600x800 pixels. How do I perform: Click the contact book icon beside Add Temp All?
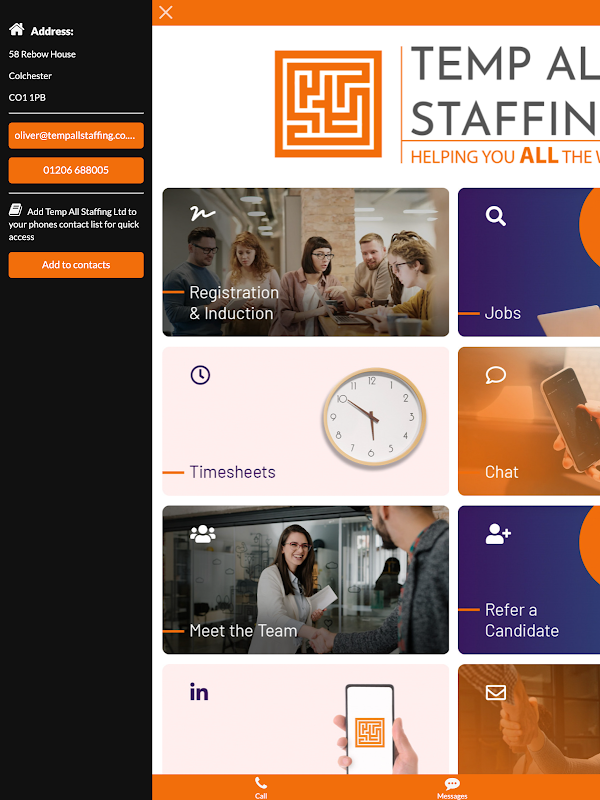[15, 210]
